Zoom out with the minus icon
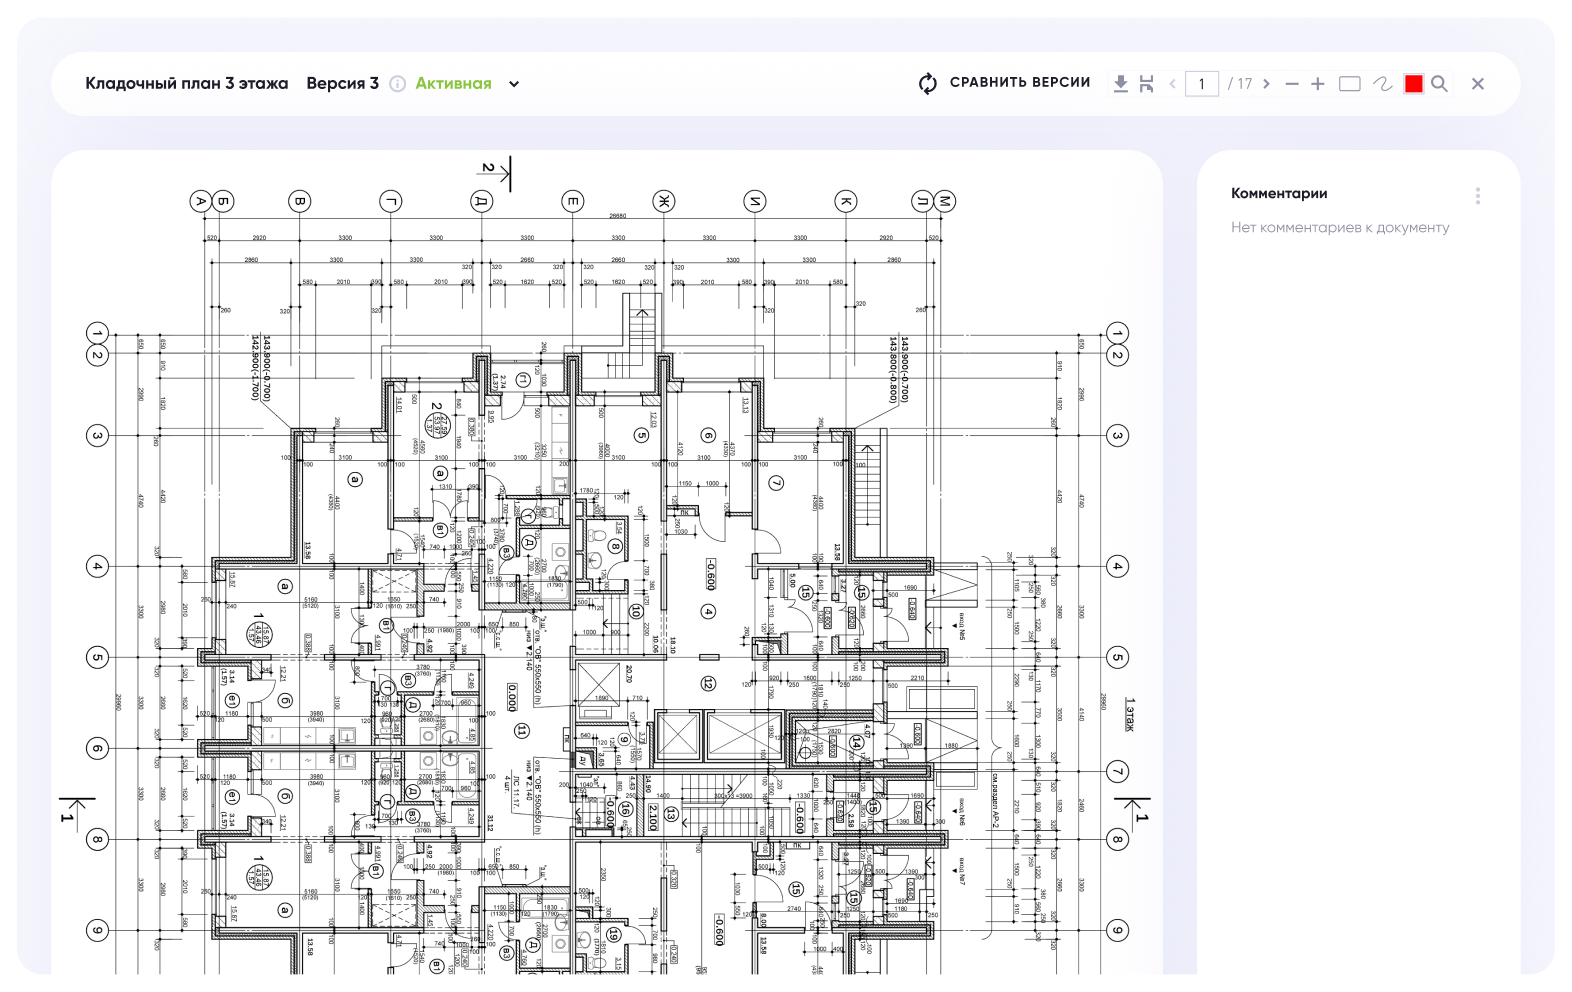 click(x=1292, y=84)
